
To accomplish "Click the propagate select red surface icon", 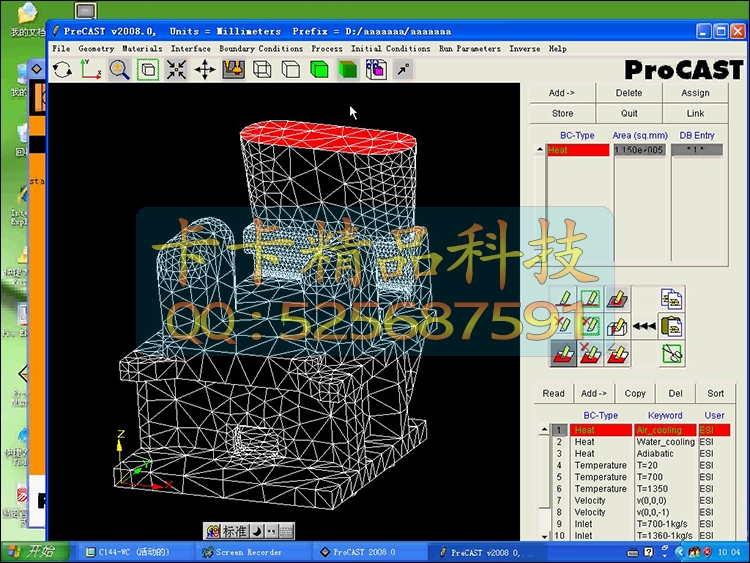I will coord(563,354).
